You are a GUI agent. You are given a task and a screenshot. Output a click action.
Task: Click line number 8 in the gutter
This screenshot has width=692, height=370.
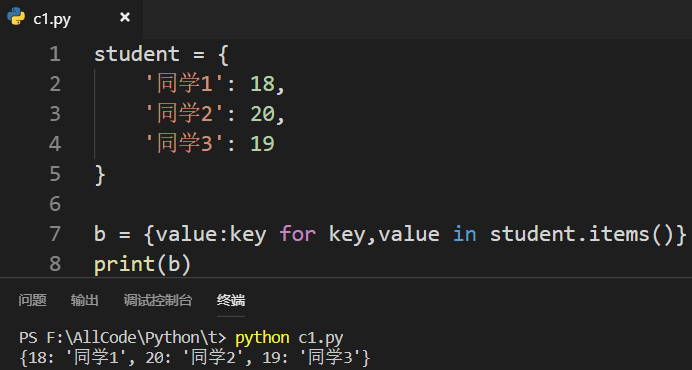point(55,264)
